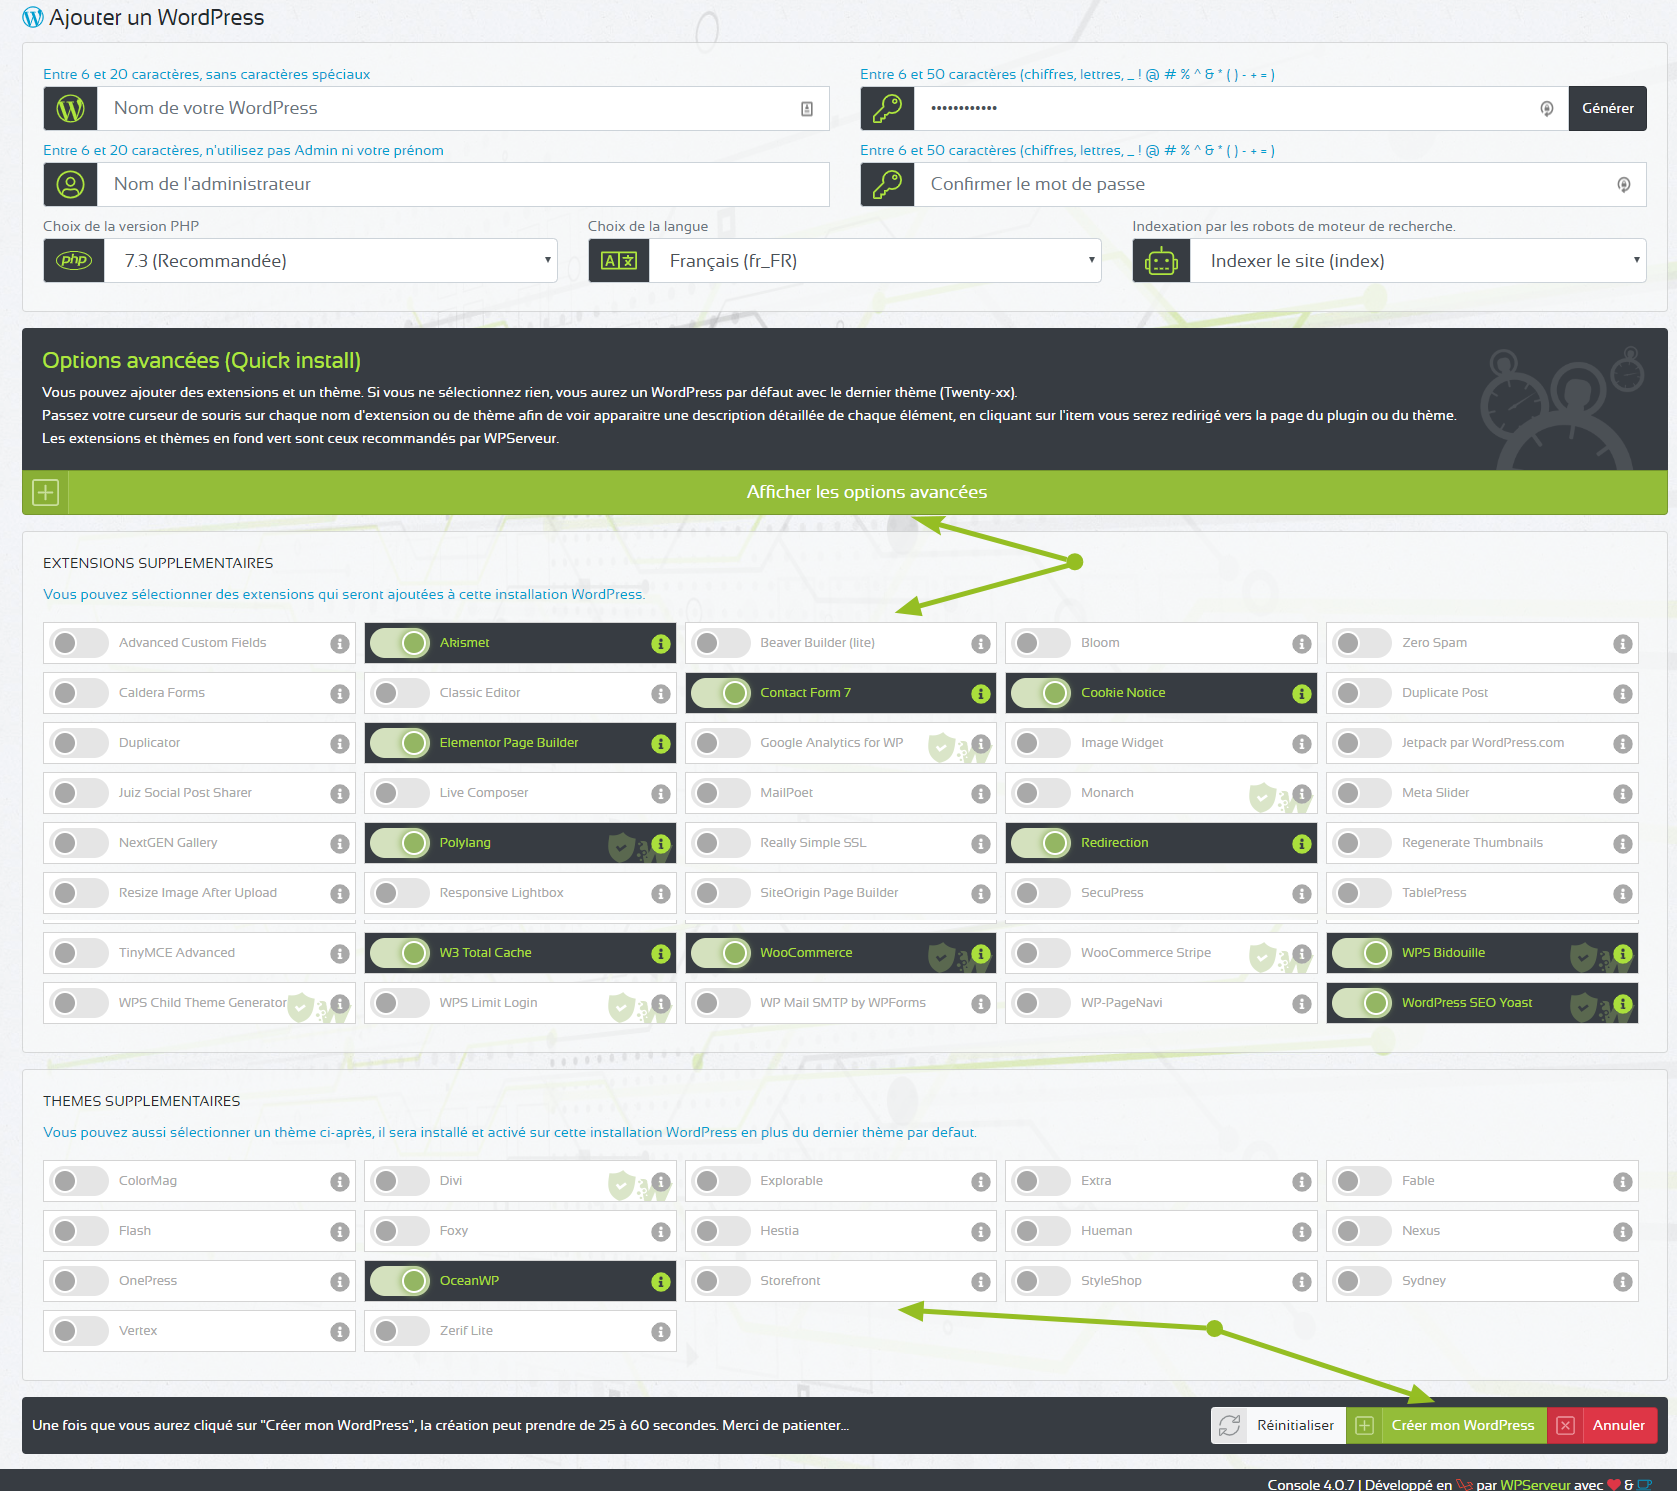Turn on the Storefront theme toggle
Screen dimensions: 1677x1491
coord(720,1281)
